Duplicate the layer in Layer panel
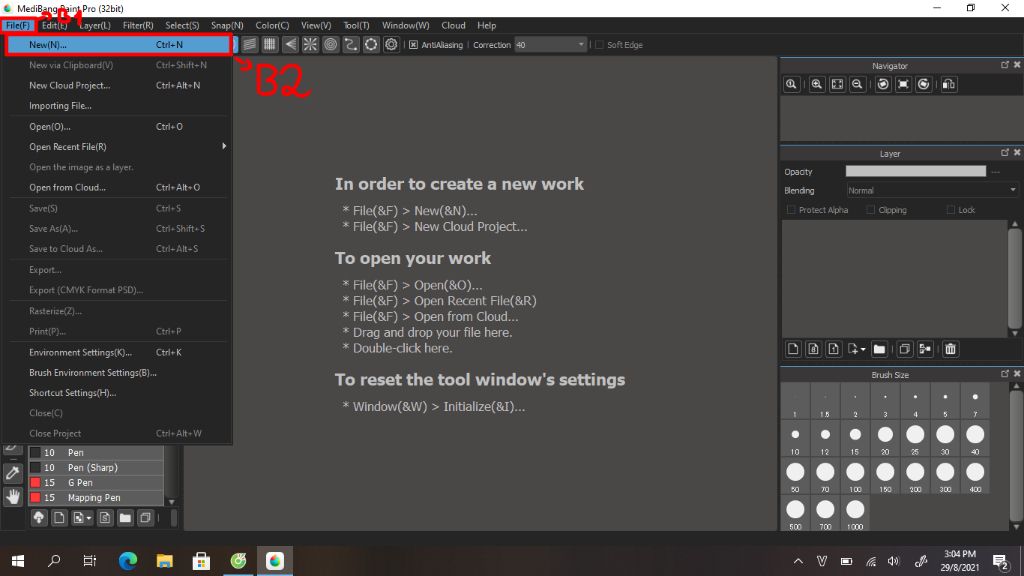Viewport: 1024px width, 576px height. 904,349
